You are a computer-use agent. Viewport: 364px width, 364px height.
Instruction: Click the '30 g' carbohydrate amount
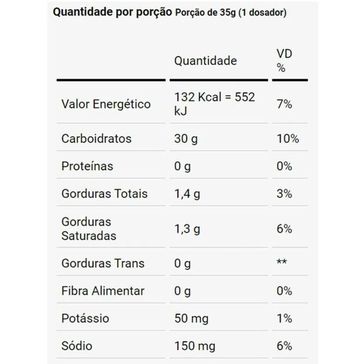pyautogui.click(x=186, y=139)
